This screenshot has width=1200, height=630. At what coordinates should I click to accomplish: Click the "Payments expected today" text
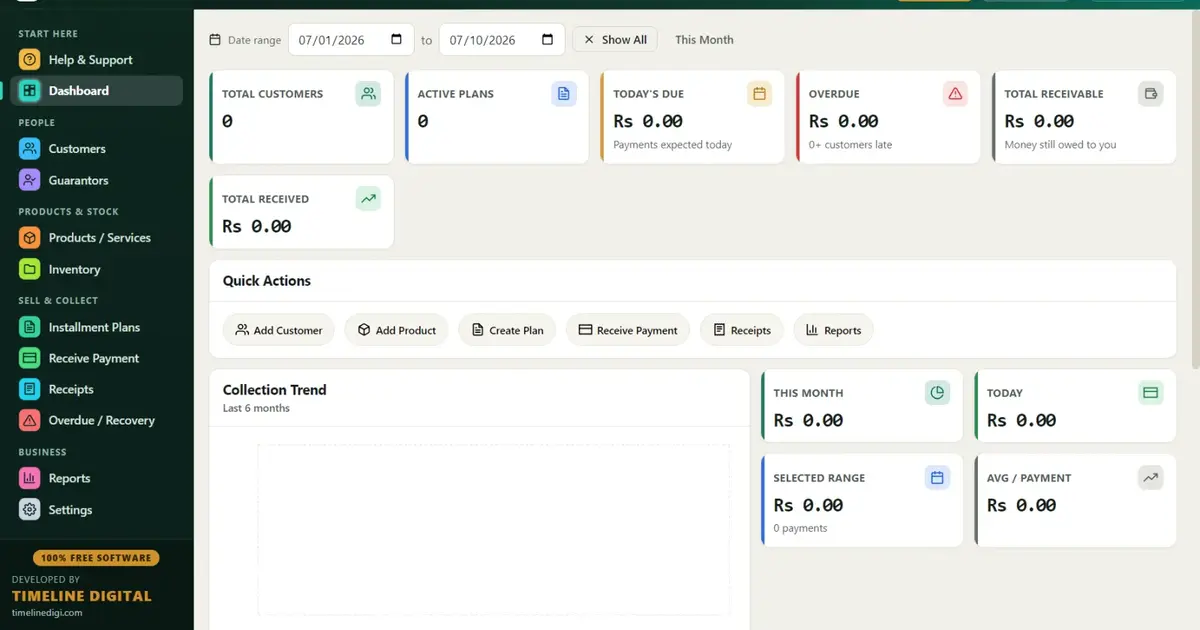[673, 145]
